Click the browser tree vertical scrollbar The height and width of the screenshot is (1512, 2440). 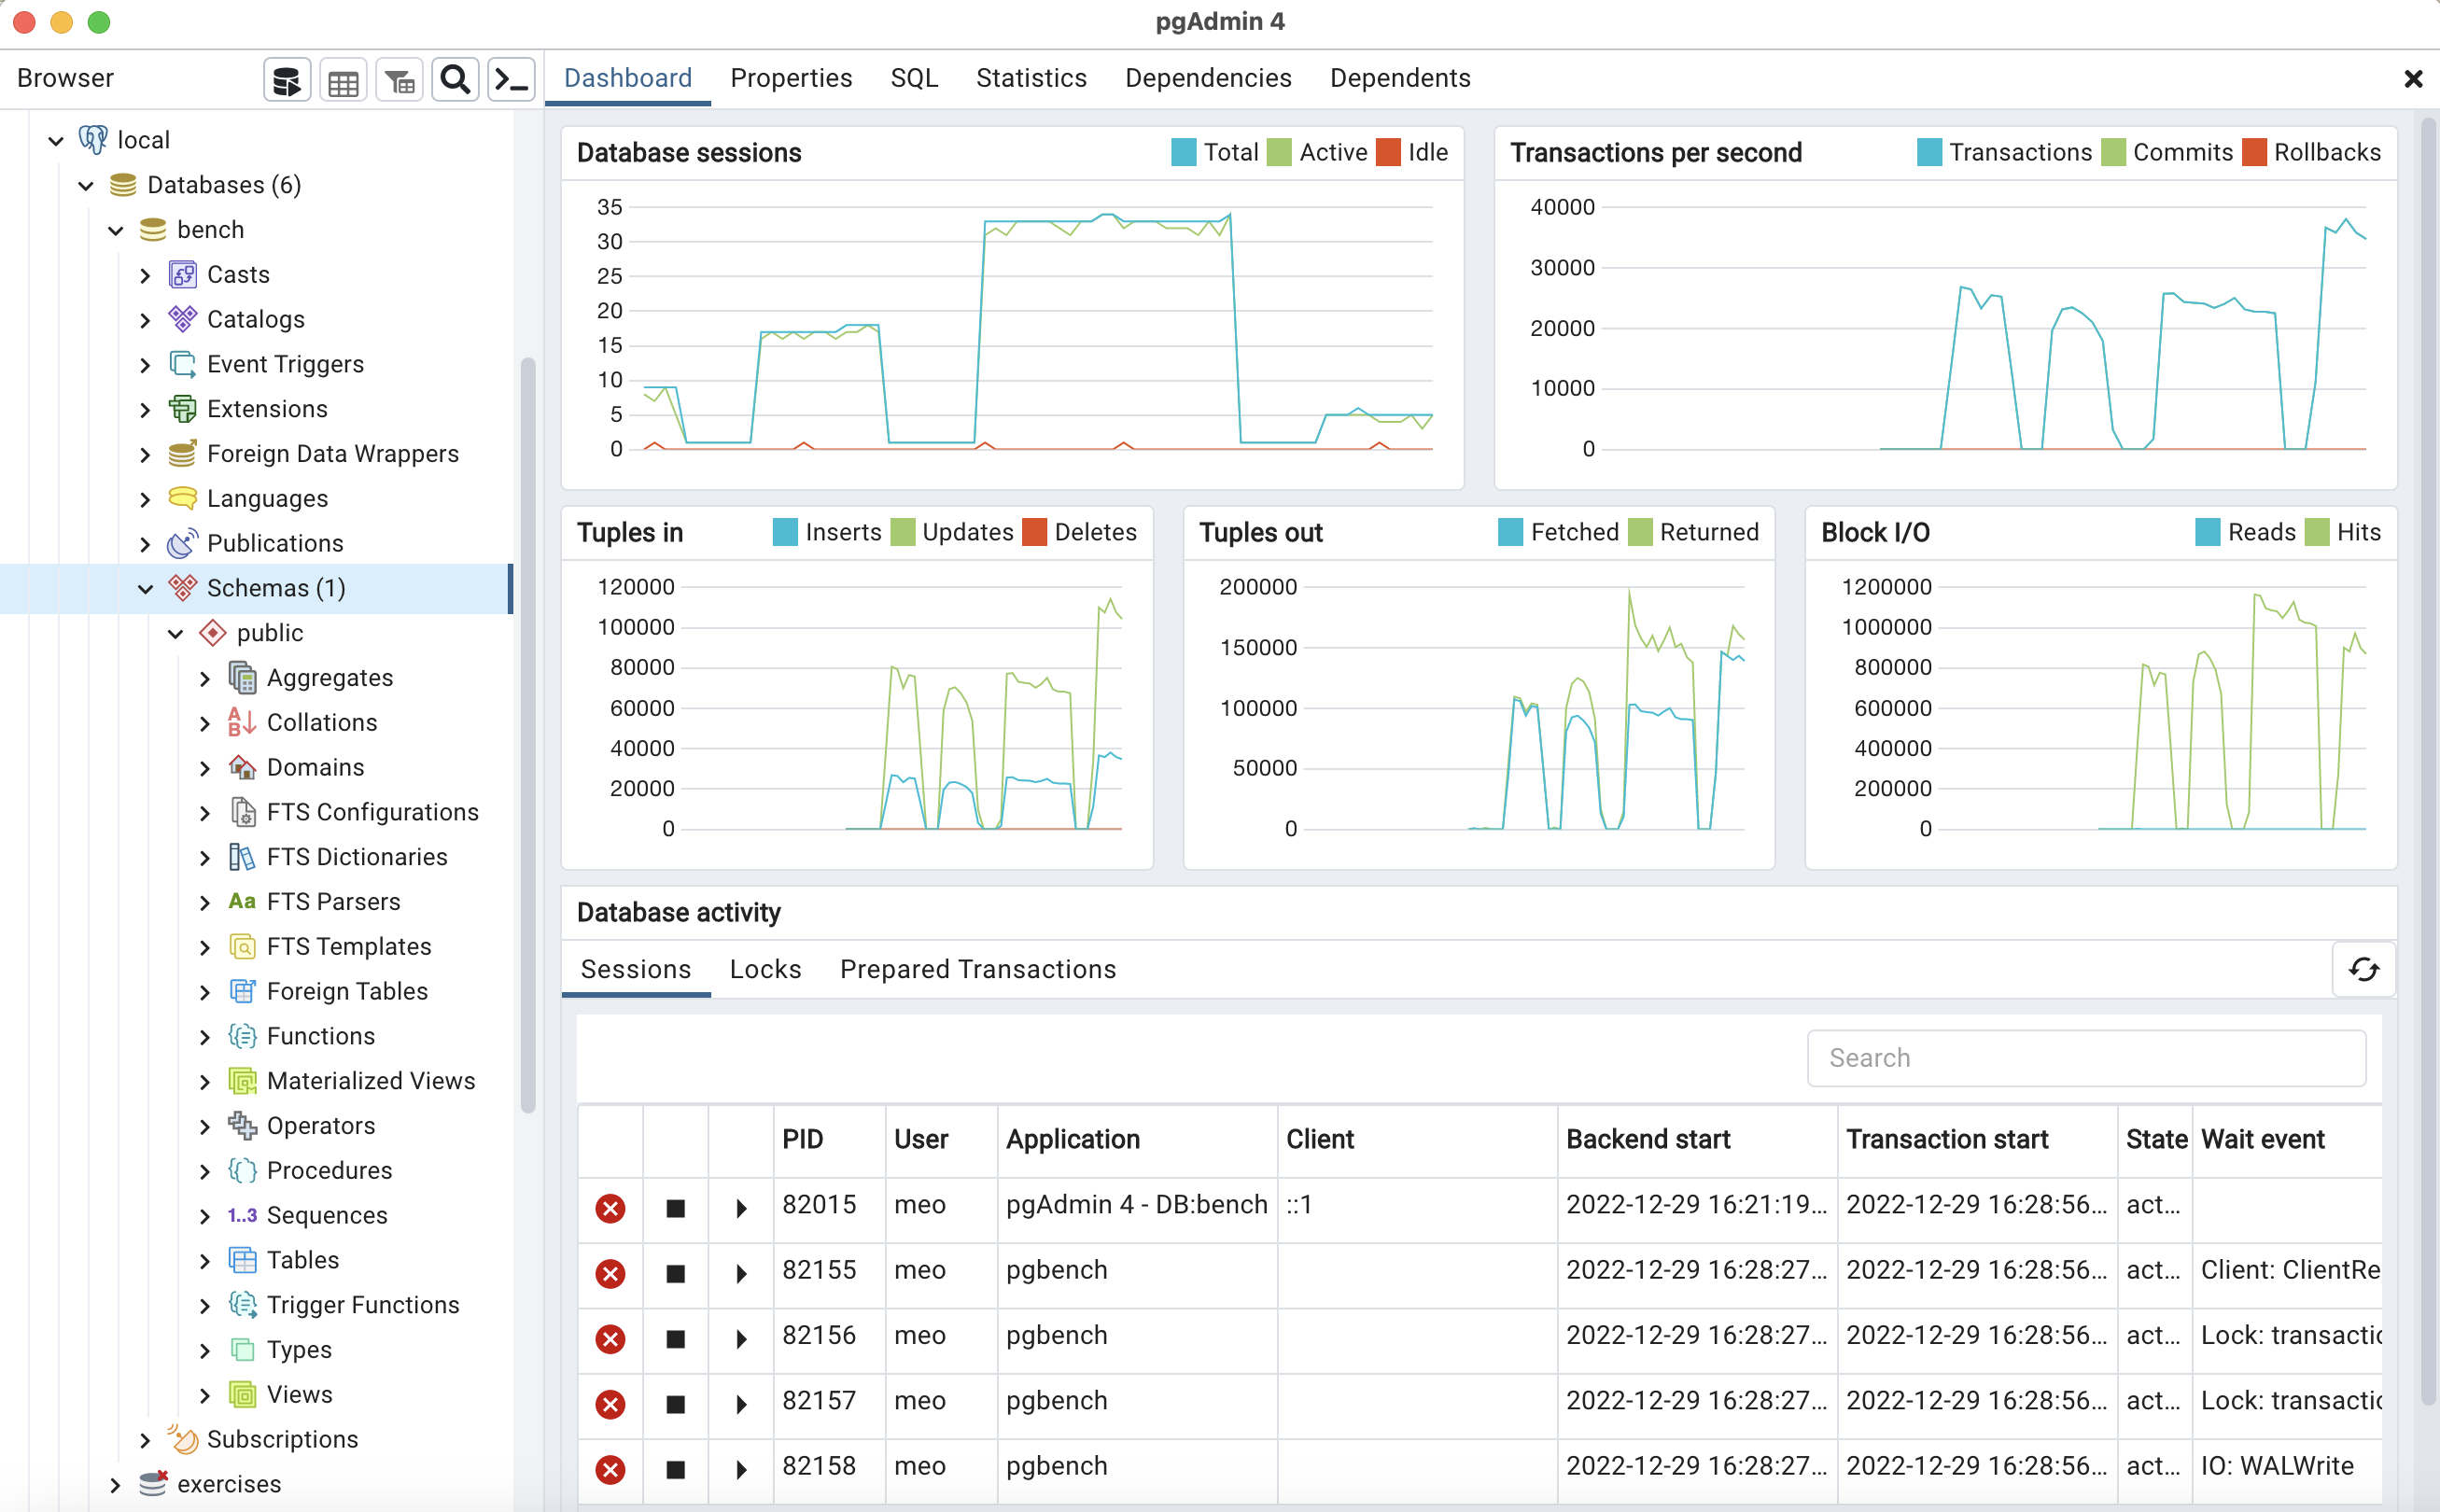528,735
